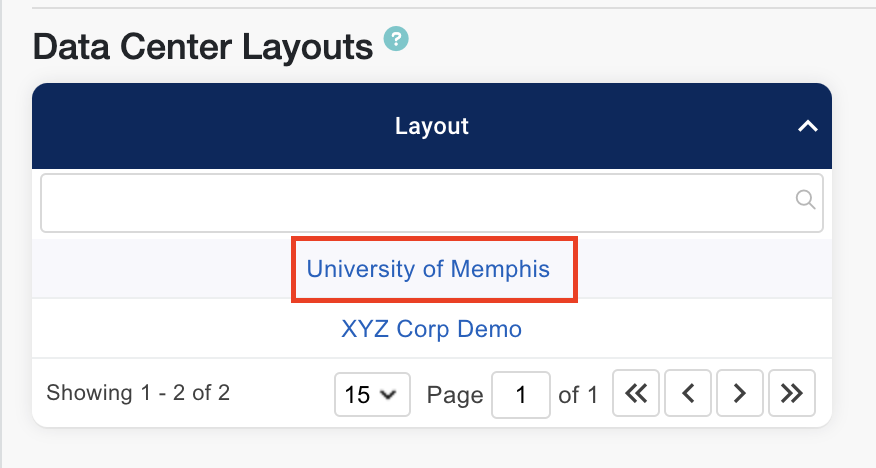
Task: Go to the previous page
Action: click(x=688, y=394)
